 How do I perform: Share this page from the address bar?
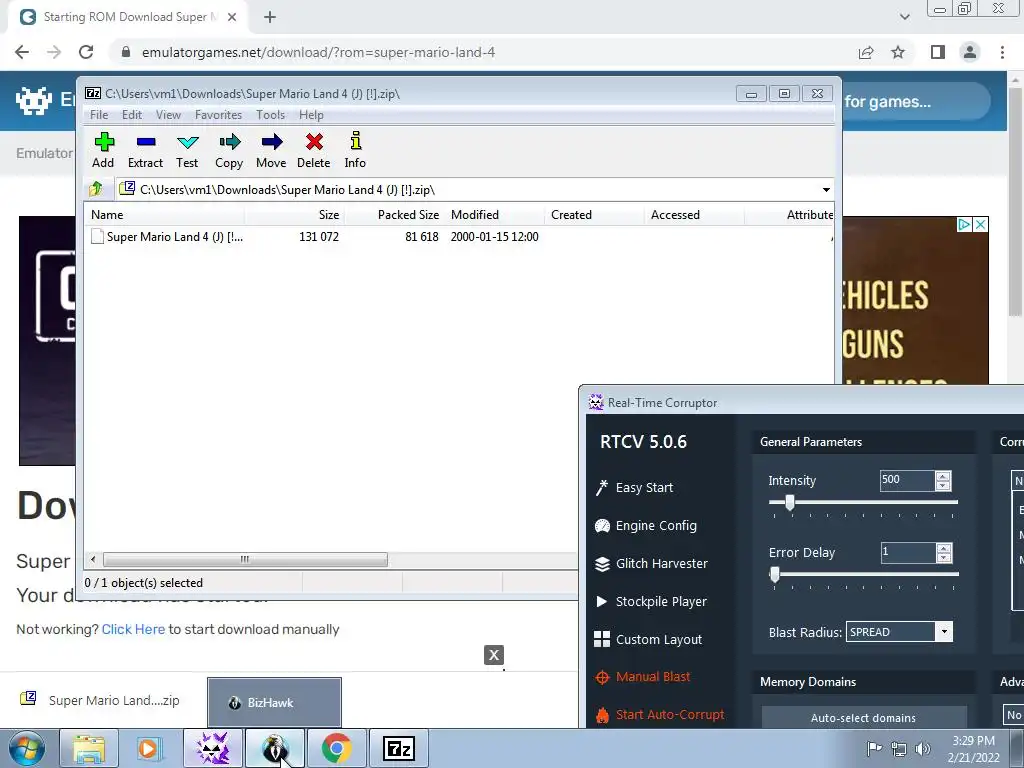point(866,52)
